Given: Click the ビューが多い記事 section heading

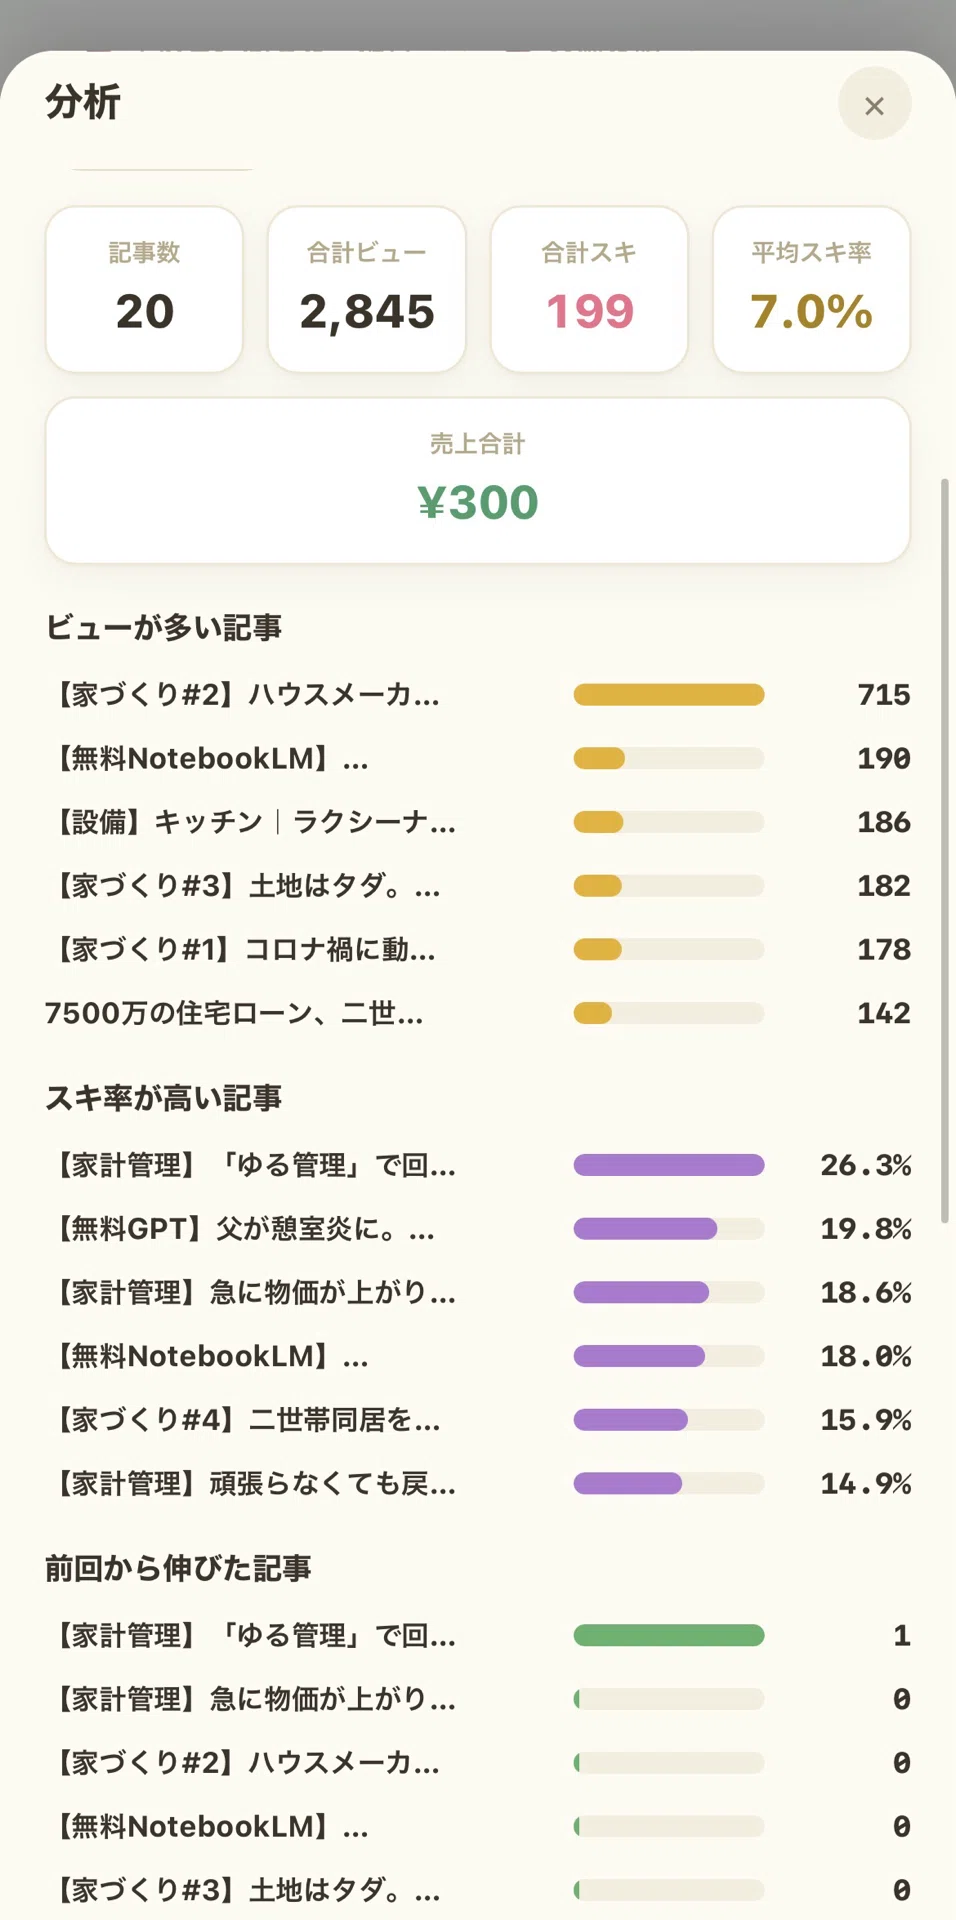Looking at the screenshot, I should pyautogui.click(x=164, y=628).
